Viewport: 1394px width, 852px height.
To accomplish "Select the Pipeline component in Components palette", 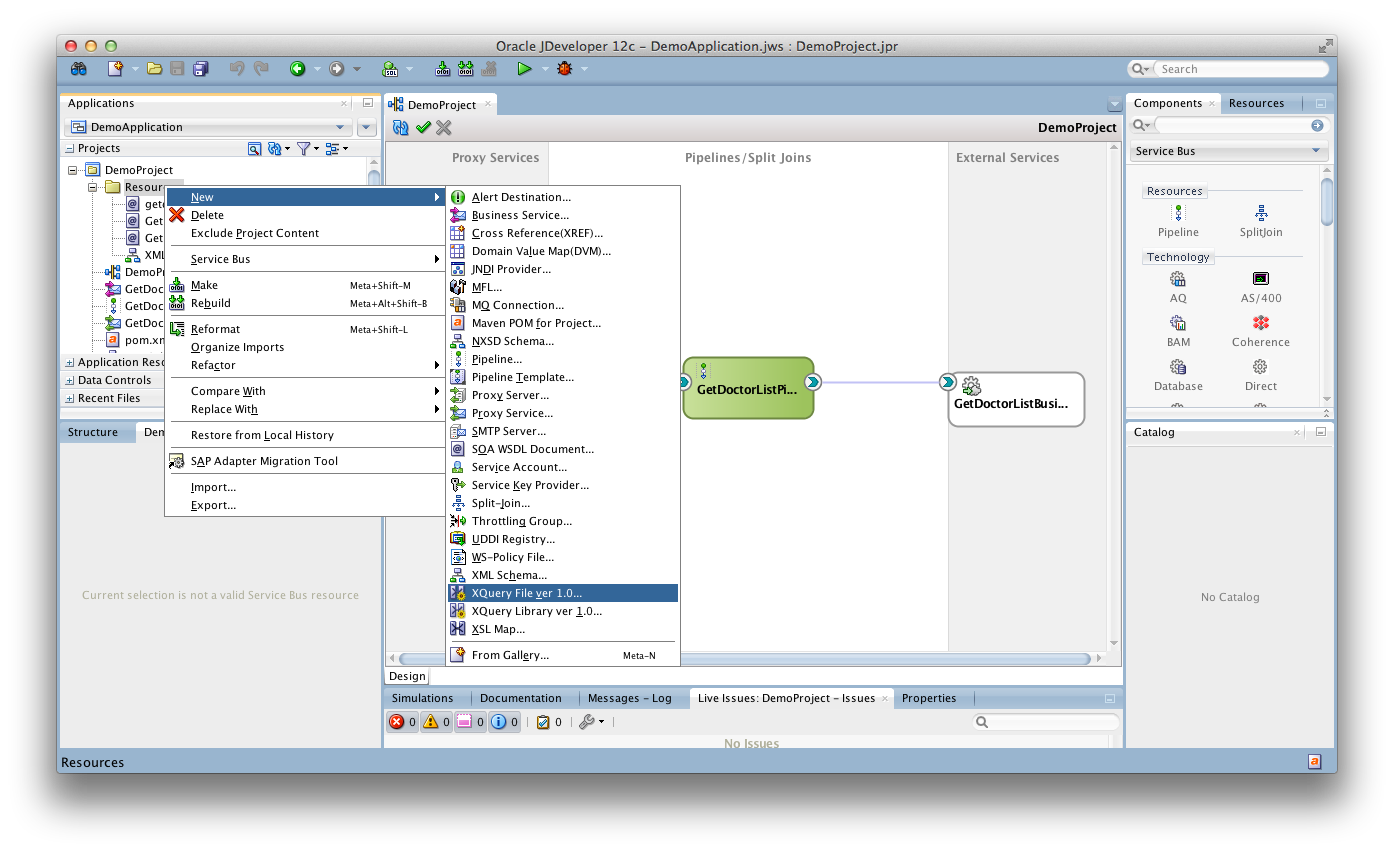I will (x=1178, y=219).
